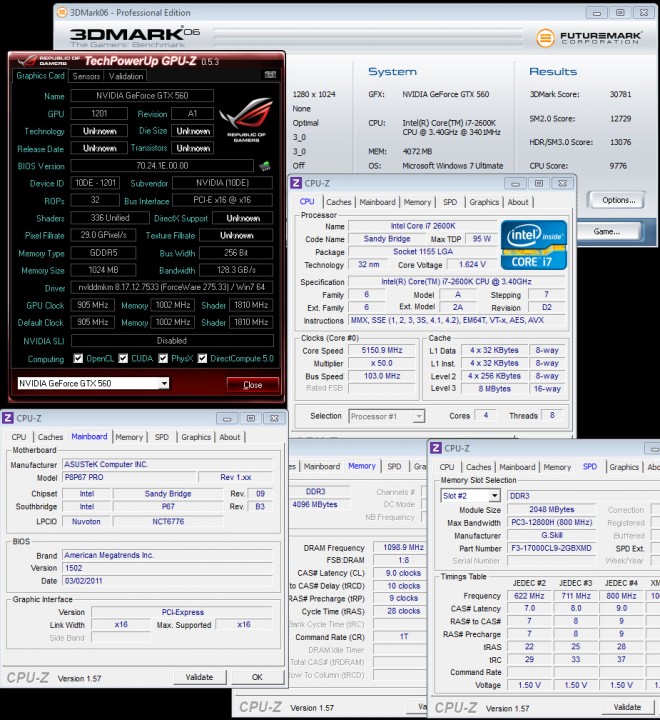This screenshot has height=720, width=660.
Task: Click the Manufacturer value ASUSTeK Computer INC.
Action: [x=168, y=465]
